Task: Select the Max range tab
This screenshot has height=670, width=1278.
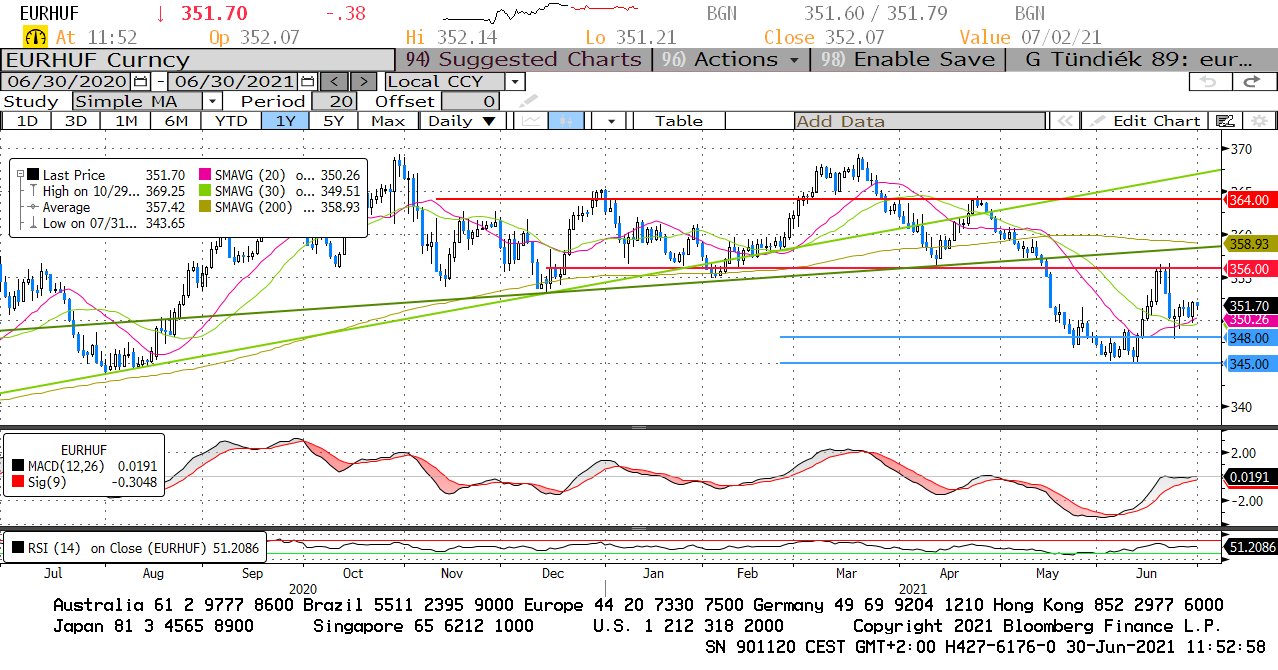Action: pyautogui.click(x=388, y=121)
